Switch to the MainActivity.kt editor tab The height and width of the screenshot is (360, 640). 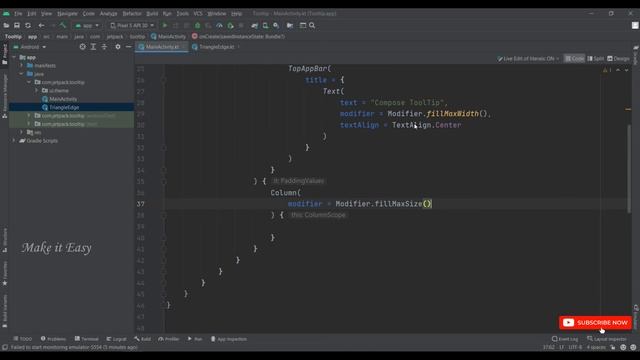coord(162,47)
